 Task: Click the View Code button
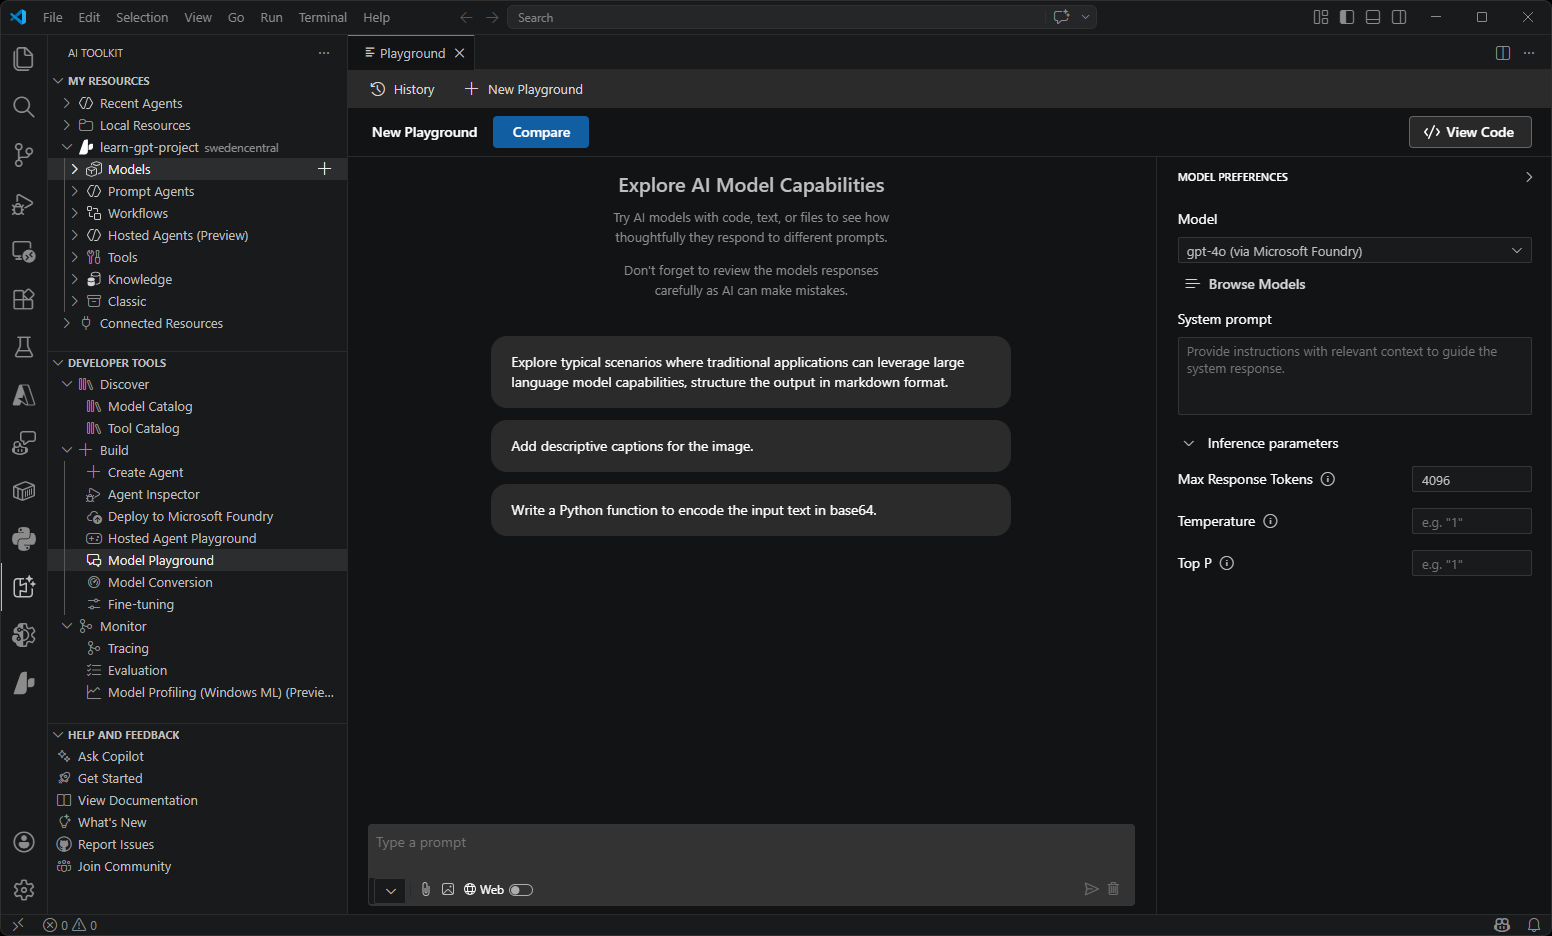pos(1469,131)
